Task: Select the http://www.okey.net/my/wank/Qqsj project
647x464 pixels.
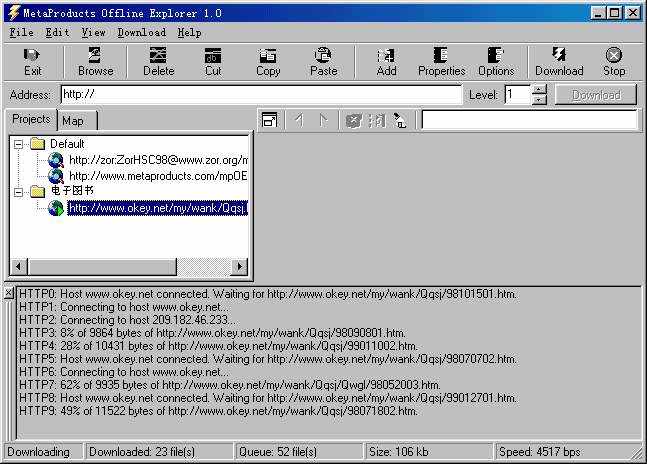Action: (x=158, y=208)
